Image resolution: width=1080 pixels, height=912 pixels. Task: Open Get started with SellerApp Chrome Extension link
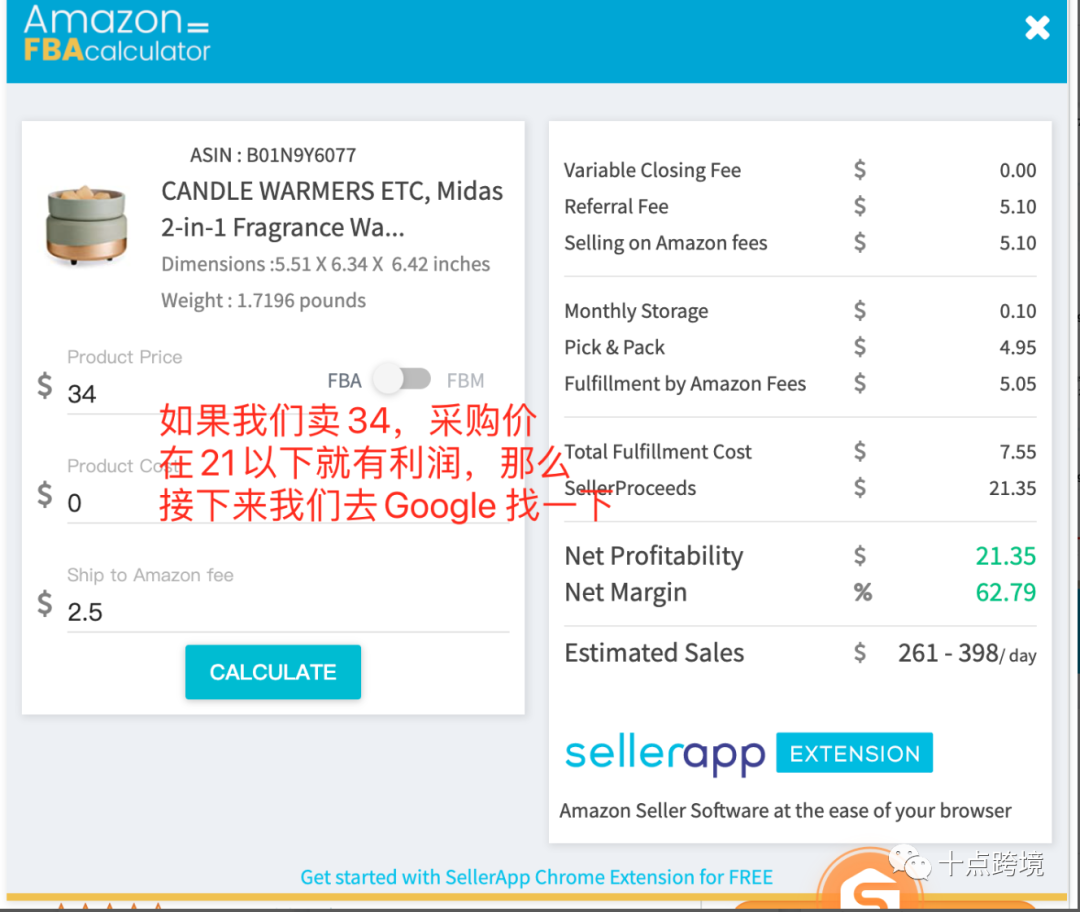click(x=536, y=877)
